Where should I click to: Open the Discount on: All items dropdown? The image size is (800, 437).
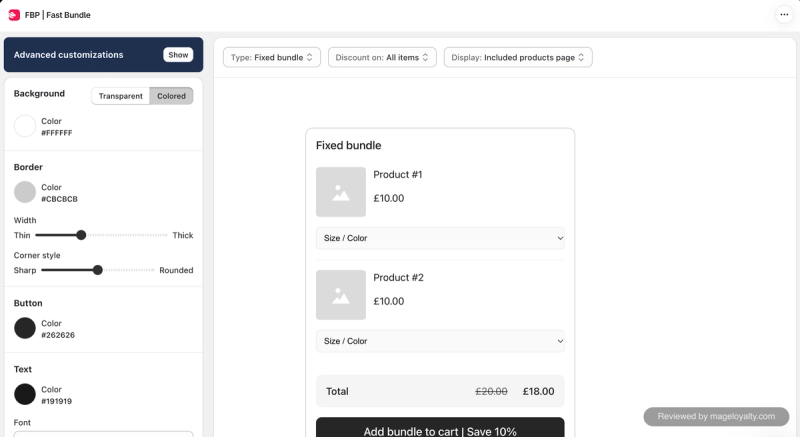coord(382,57)
